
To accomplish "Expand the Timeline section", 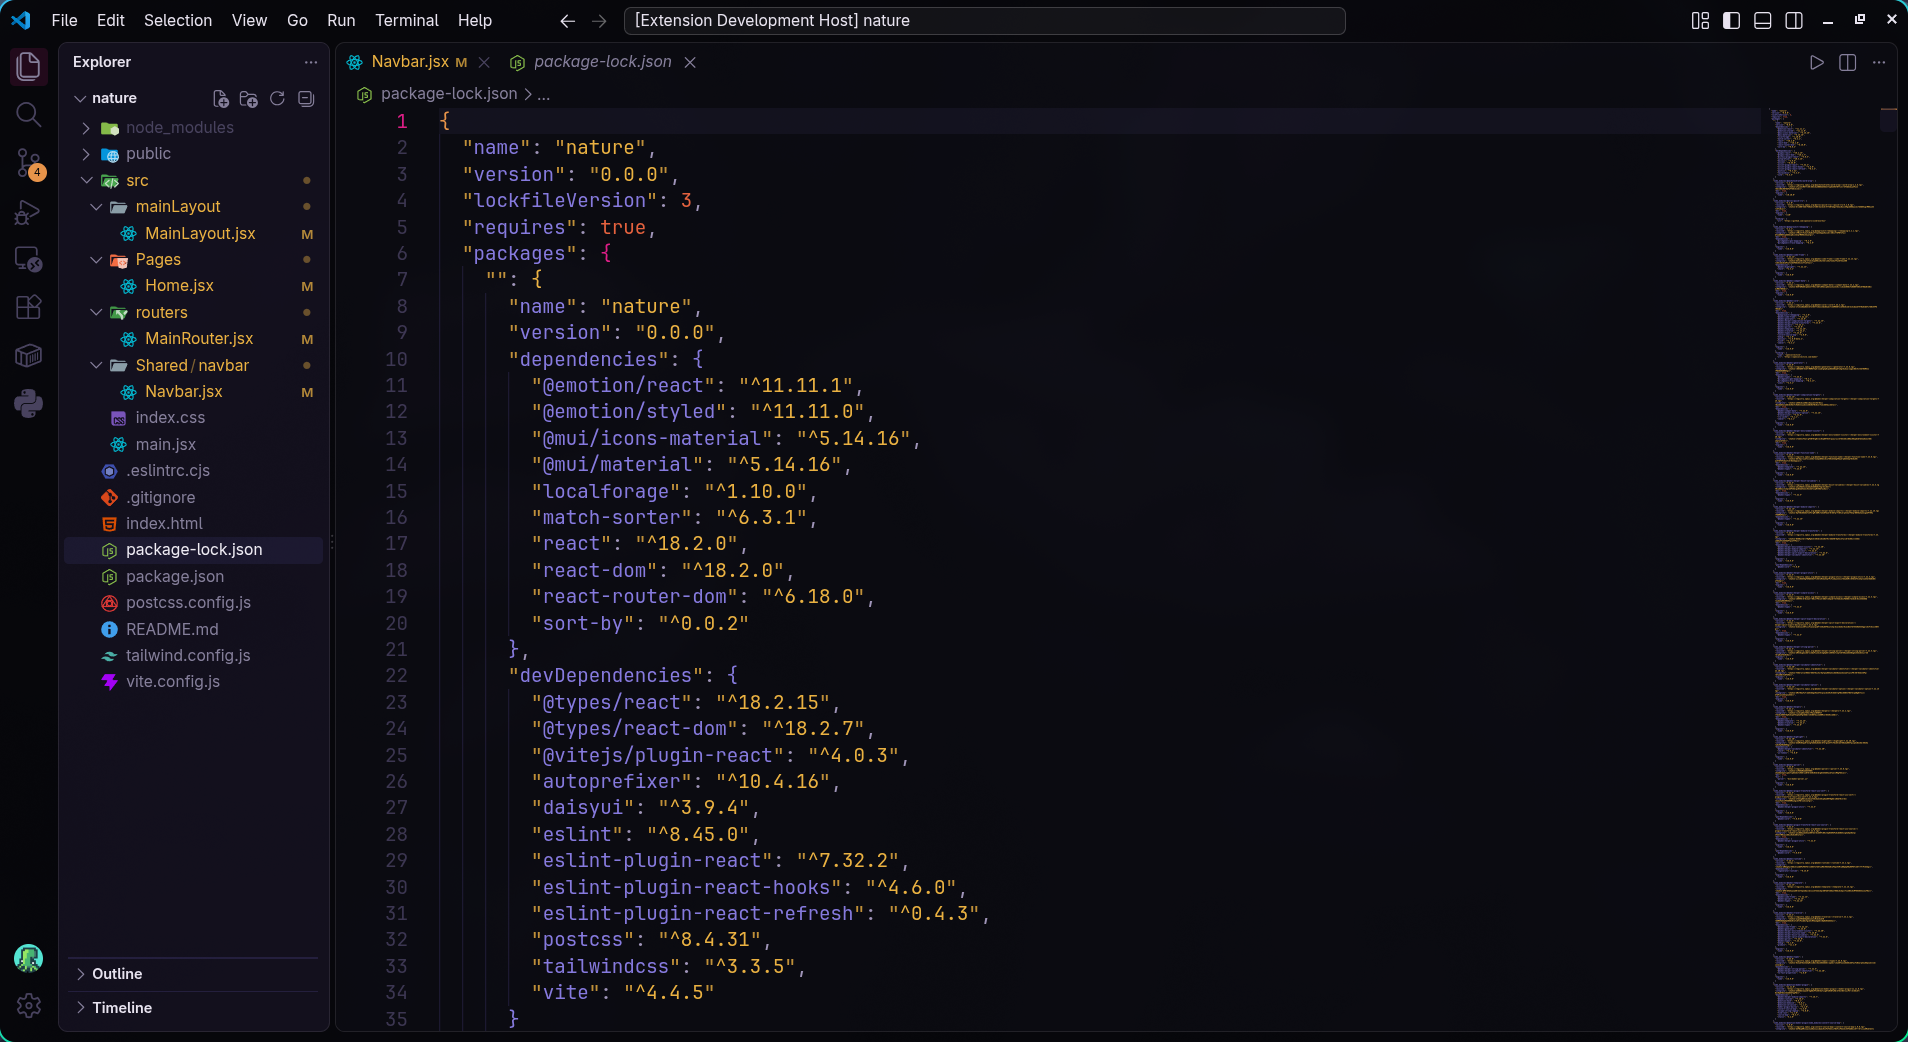I will click(194, 1008).
